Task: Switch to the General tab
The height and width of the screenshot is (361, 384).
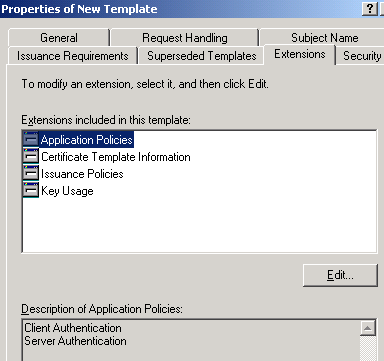Action: tap(59, 38)
